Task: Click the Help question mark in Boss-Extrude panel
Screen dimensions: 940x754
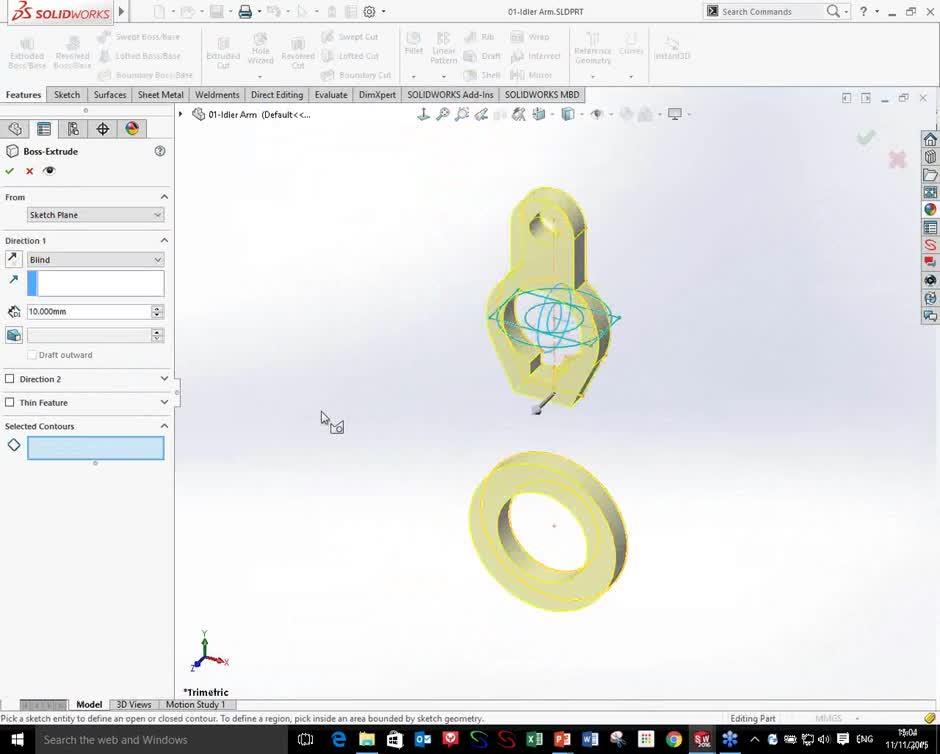Action: click(x=158, y=151)
